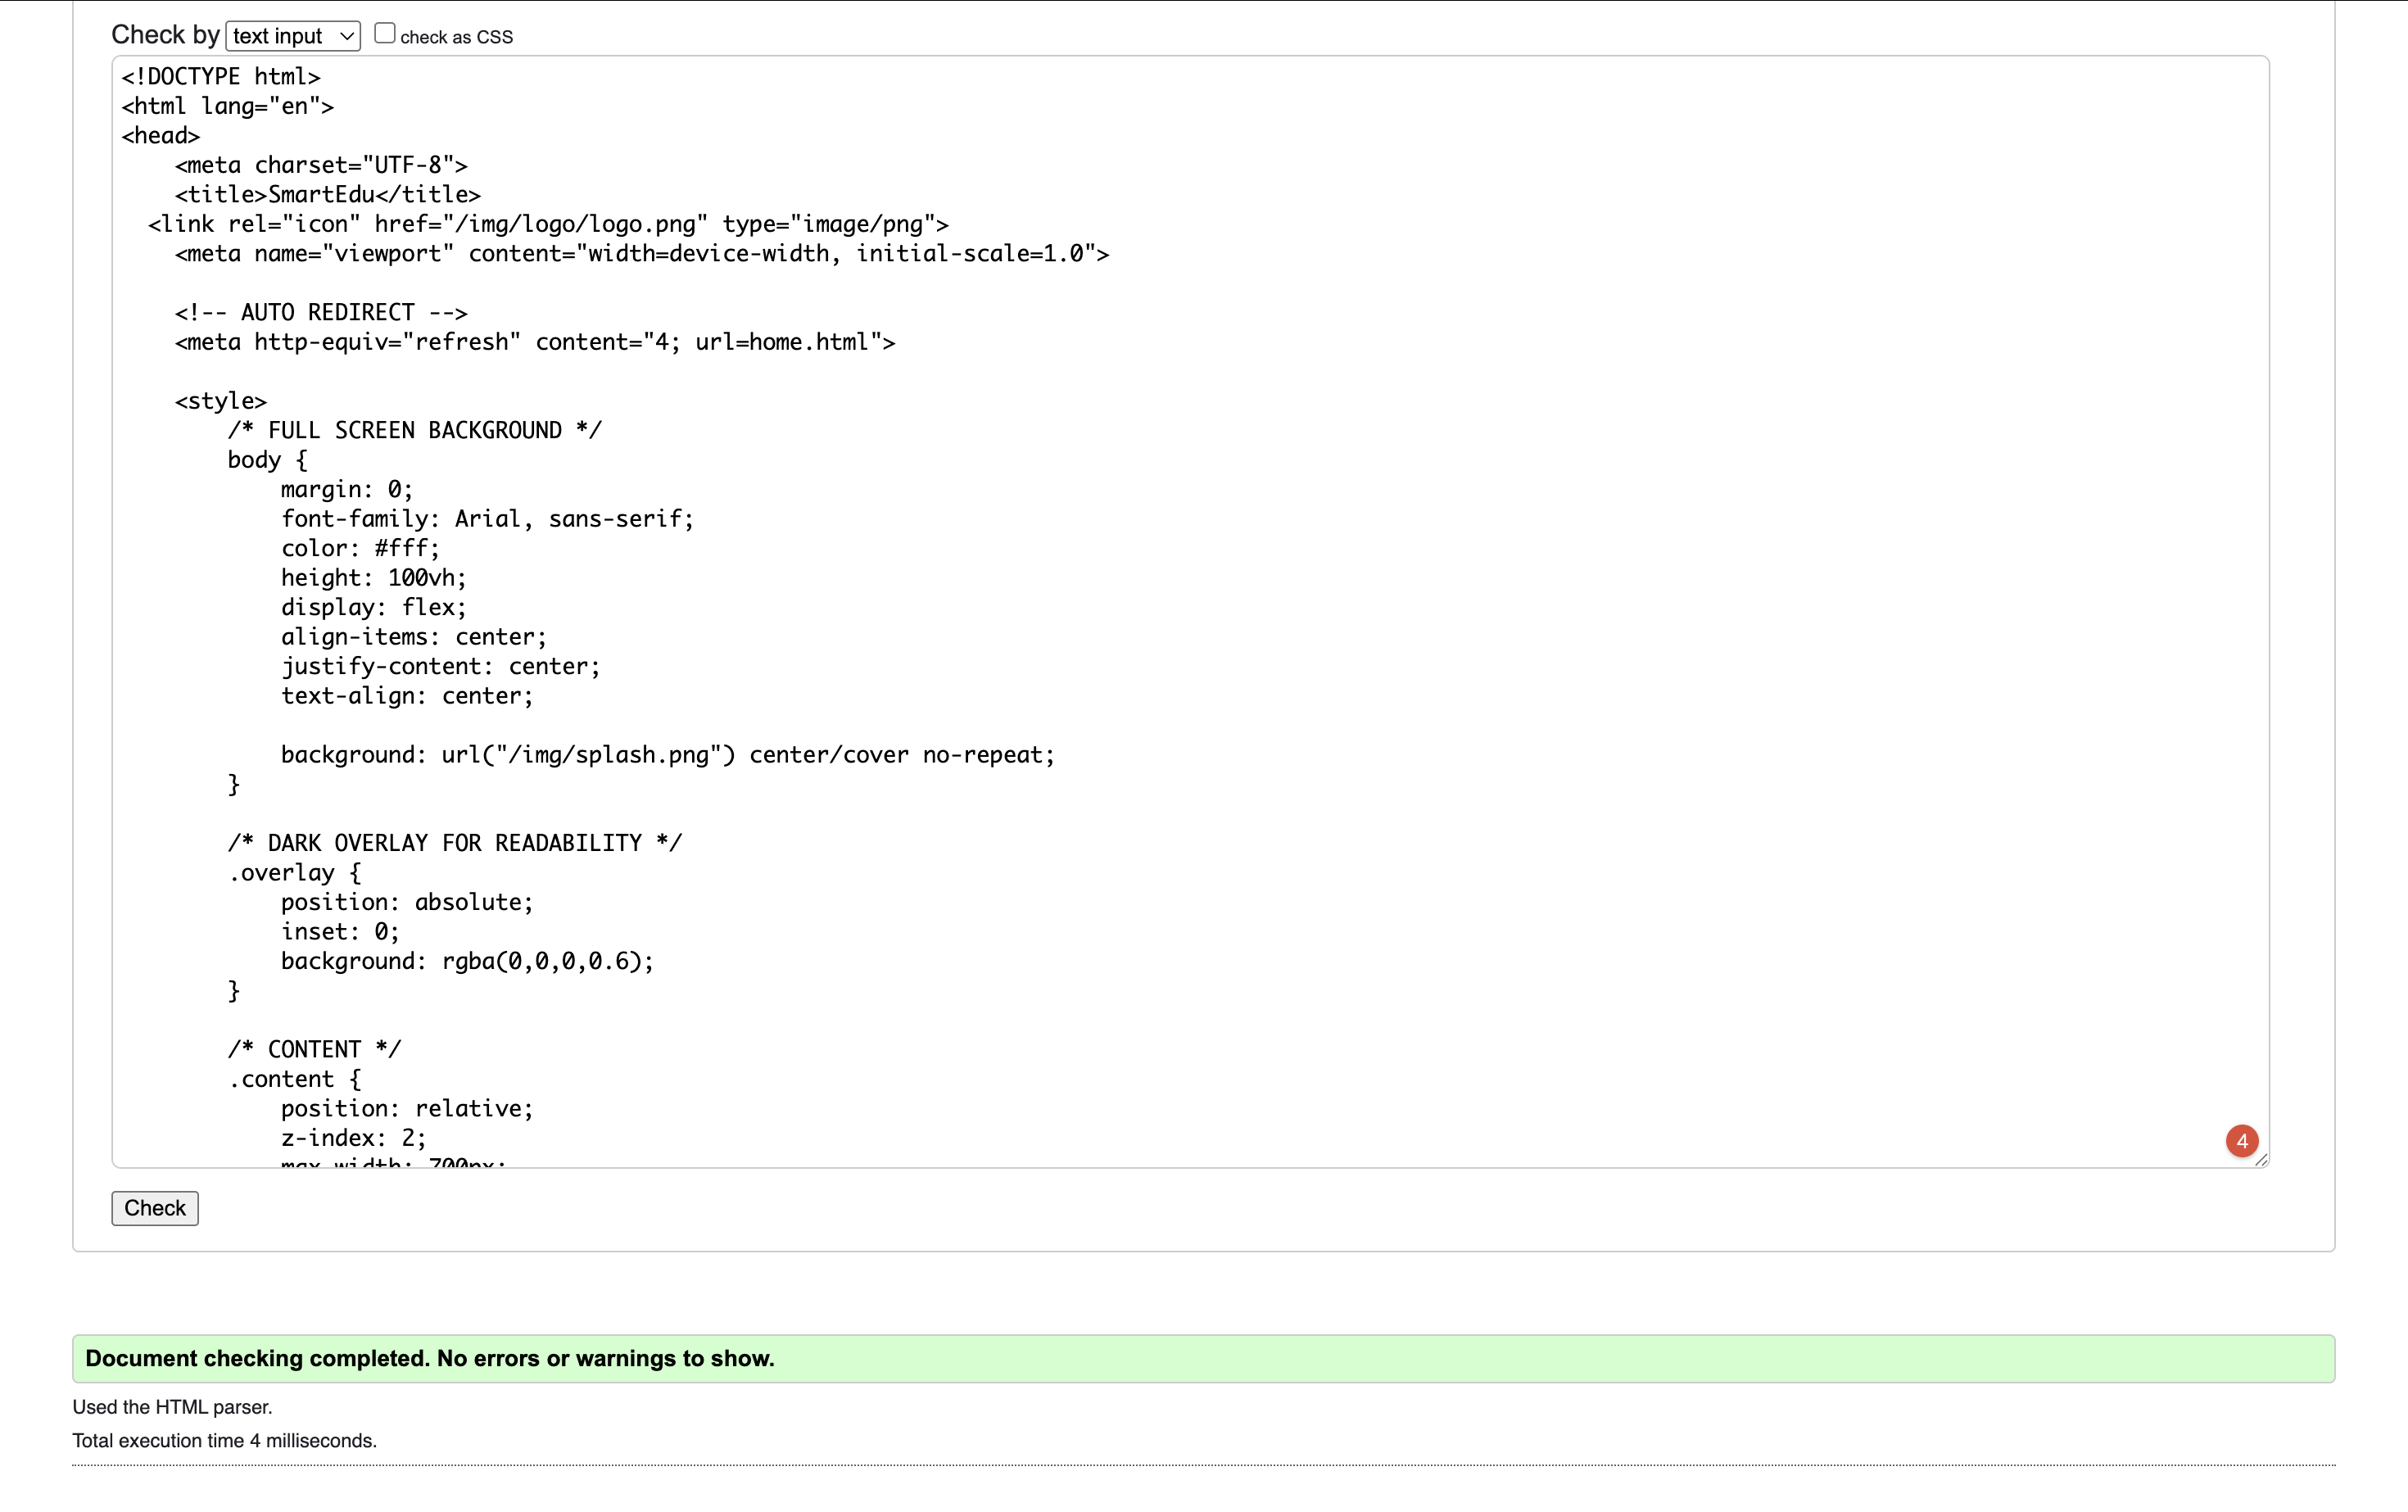Click the link rel icon logo.png line
The width and height of the screenshot is (2408, 1512).
548,224
